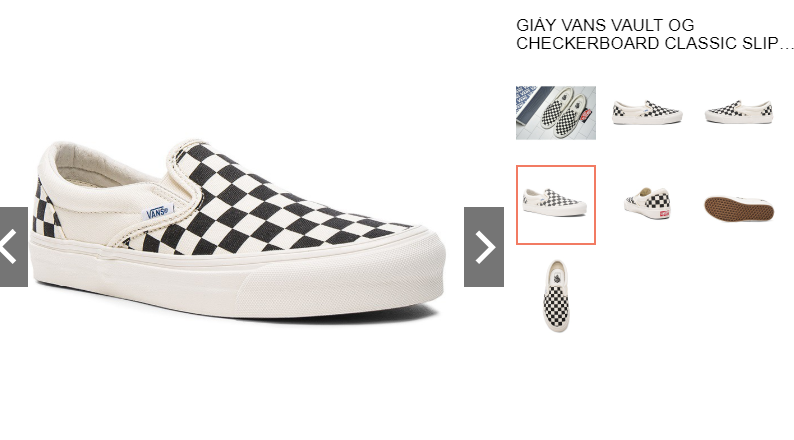794x440 pixels.
Task: Show the heel view thumbnail with red logo
Action: [647, 204]
